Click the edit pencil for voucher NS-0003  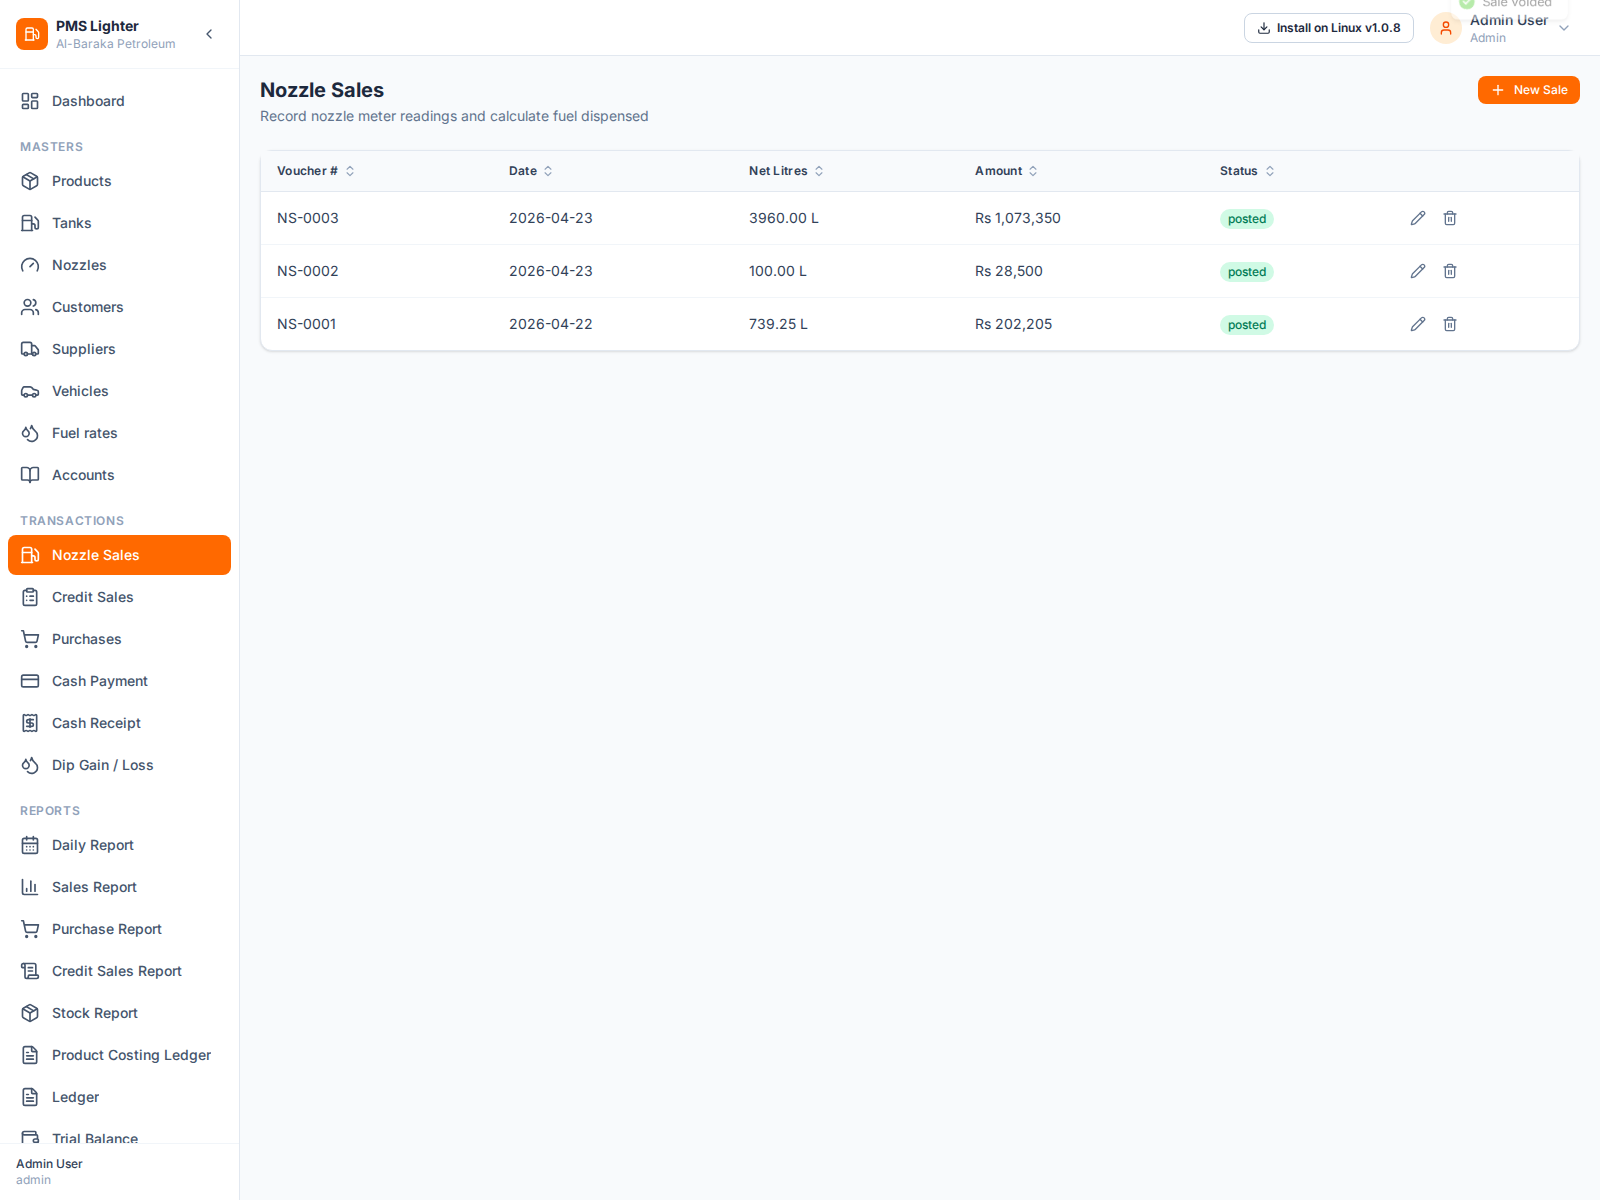point(1417,218)
